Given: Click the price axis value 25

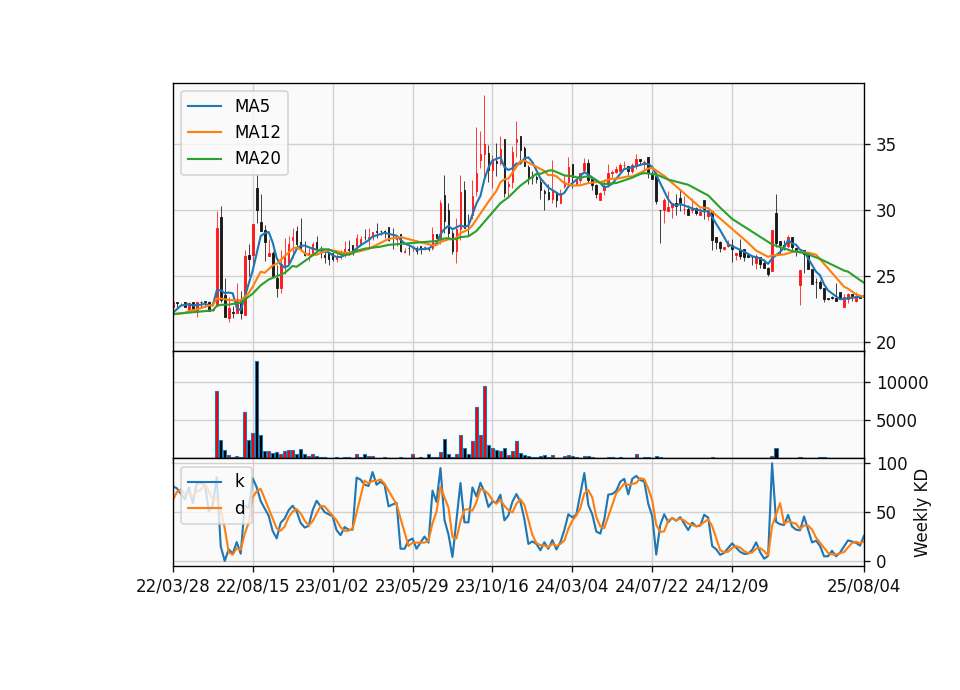Looking at the screenshot, I should [x=886, y=277].
